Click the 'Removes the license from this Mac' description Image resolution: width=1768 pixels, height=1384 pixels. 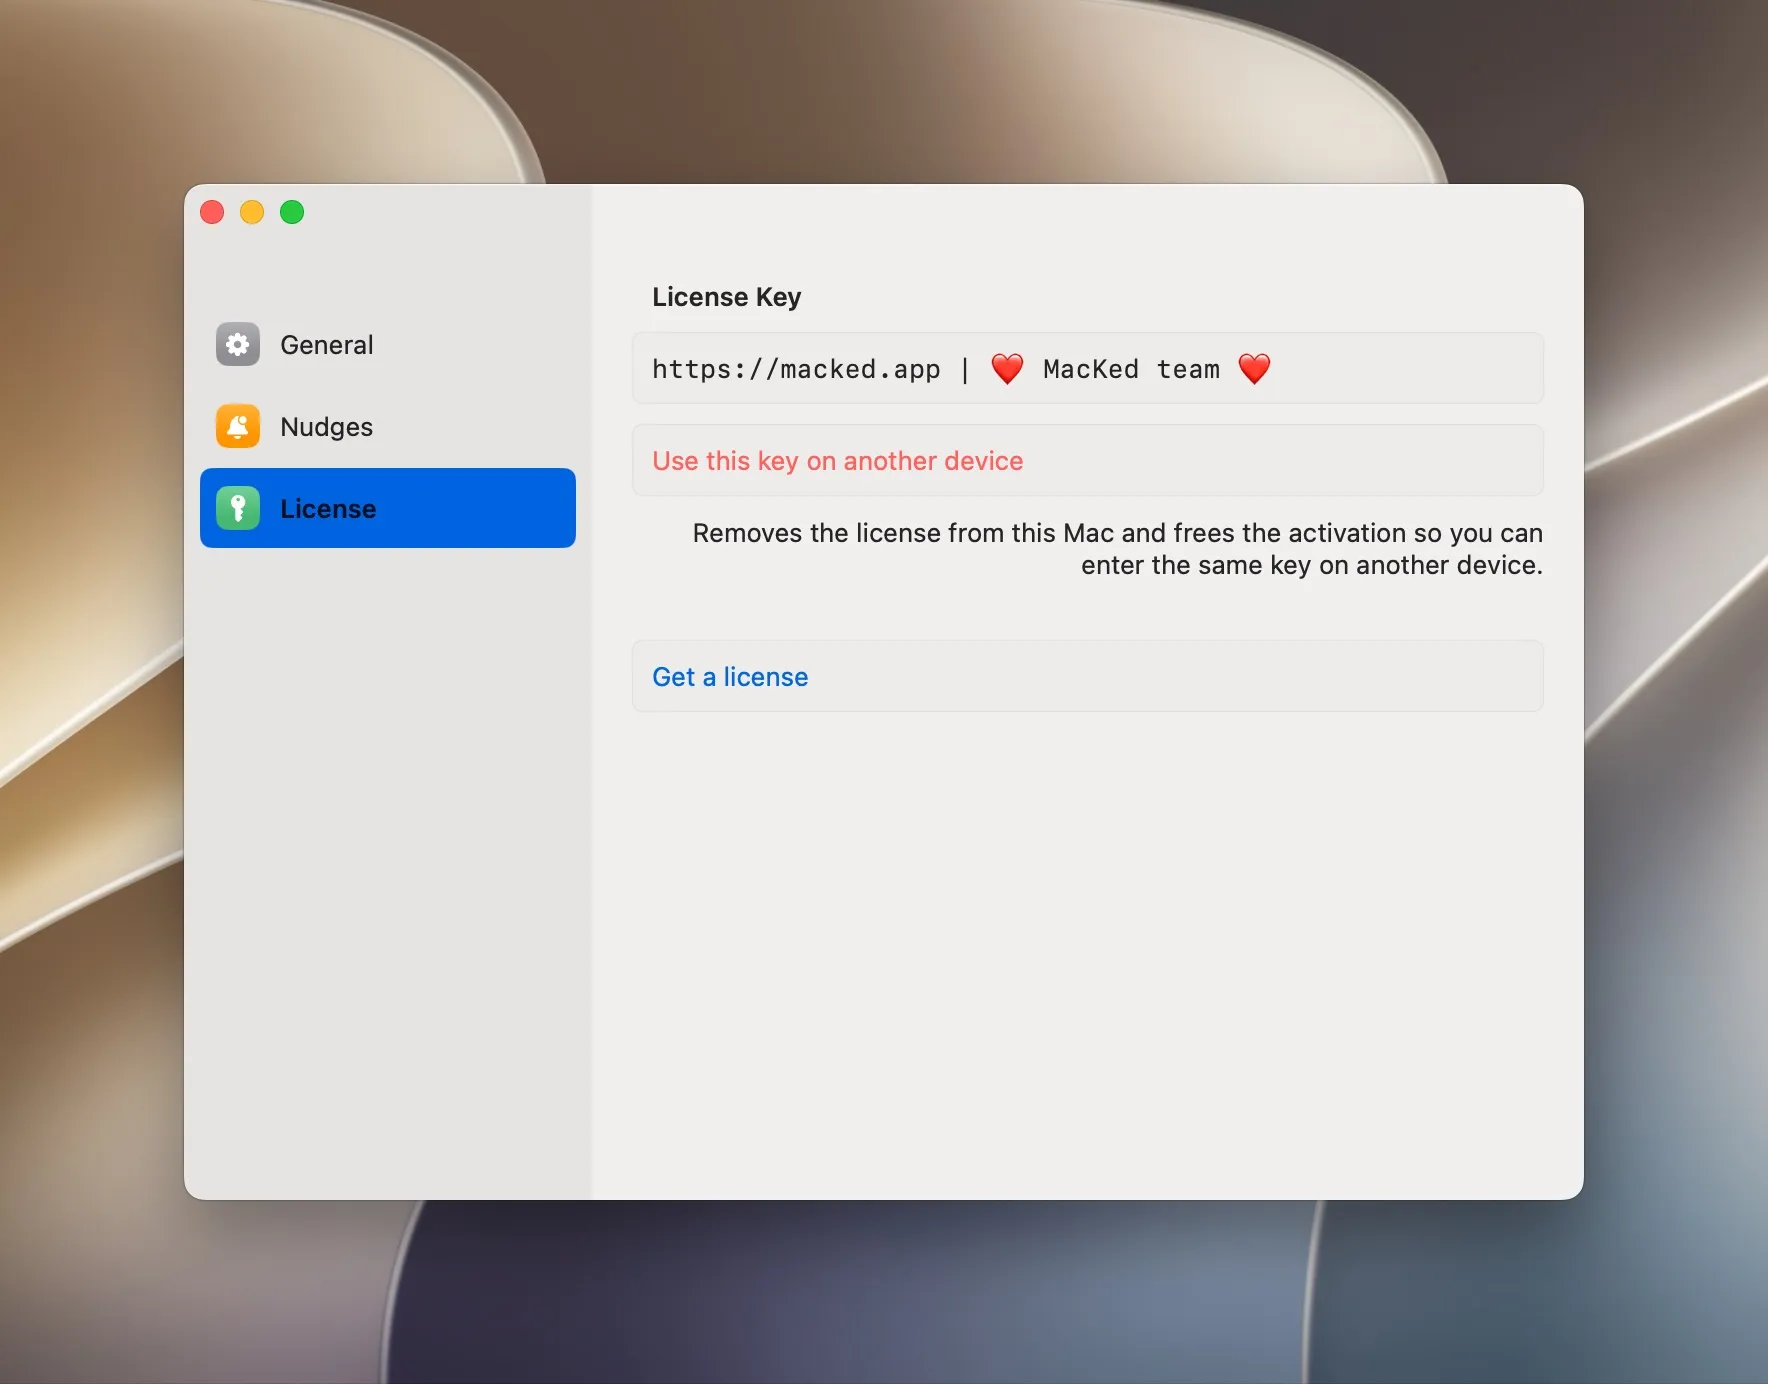(x=1118, y=549)
